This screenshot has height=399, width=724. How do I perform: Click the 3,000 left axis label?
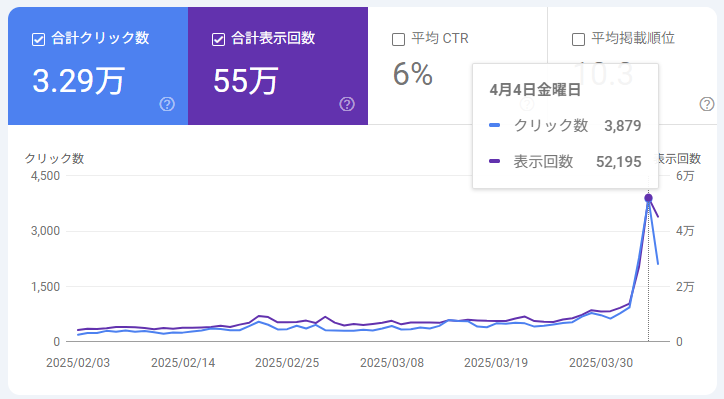(x=45, y=231)
